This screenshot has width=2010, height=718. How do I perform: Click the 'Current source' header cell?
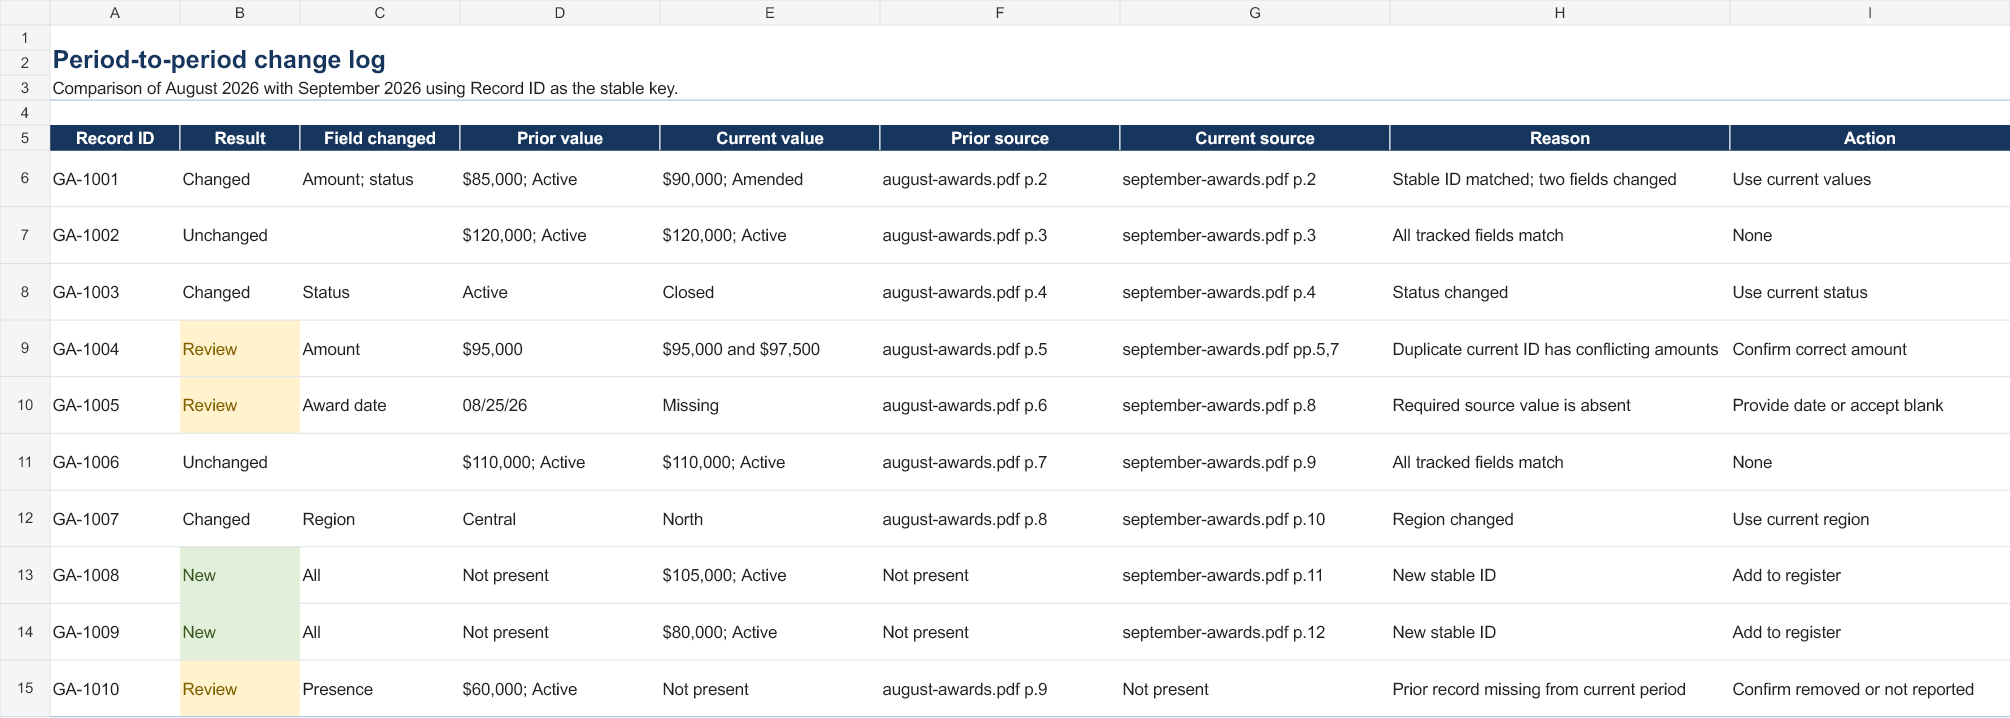pos(1255,138)
